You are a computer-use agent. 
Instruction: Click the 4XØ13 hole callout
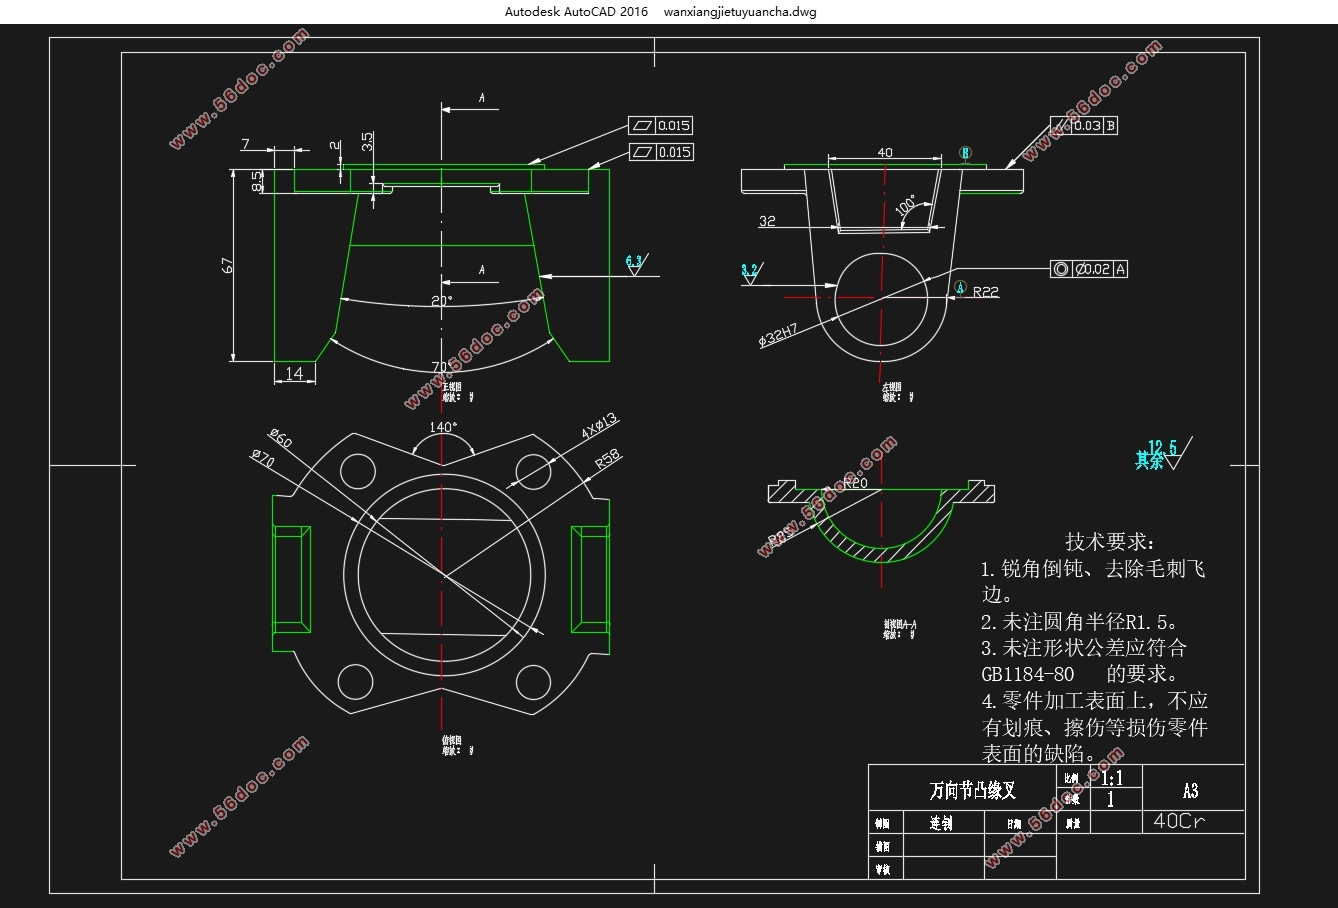tap(599, 426)
